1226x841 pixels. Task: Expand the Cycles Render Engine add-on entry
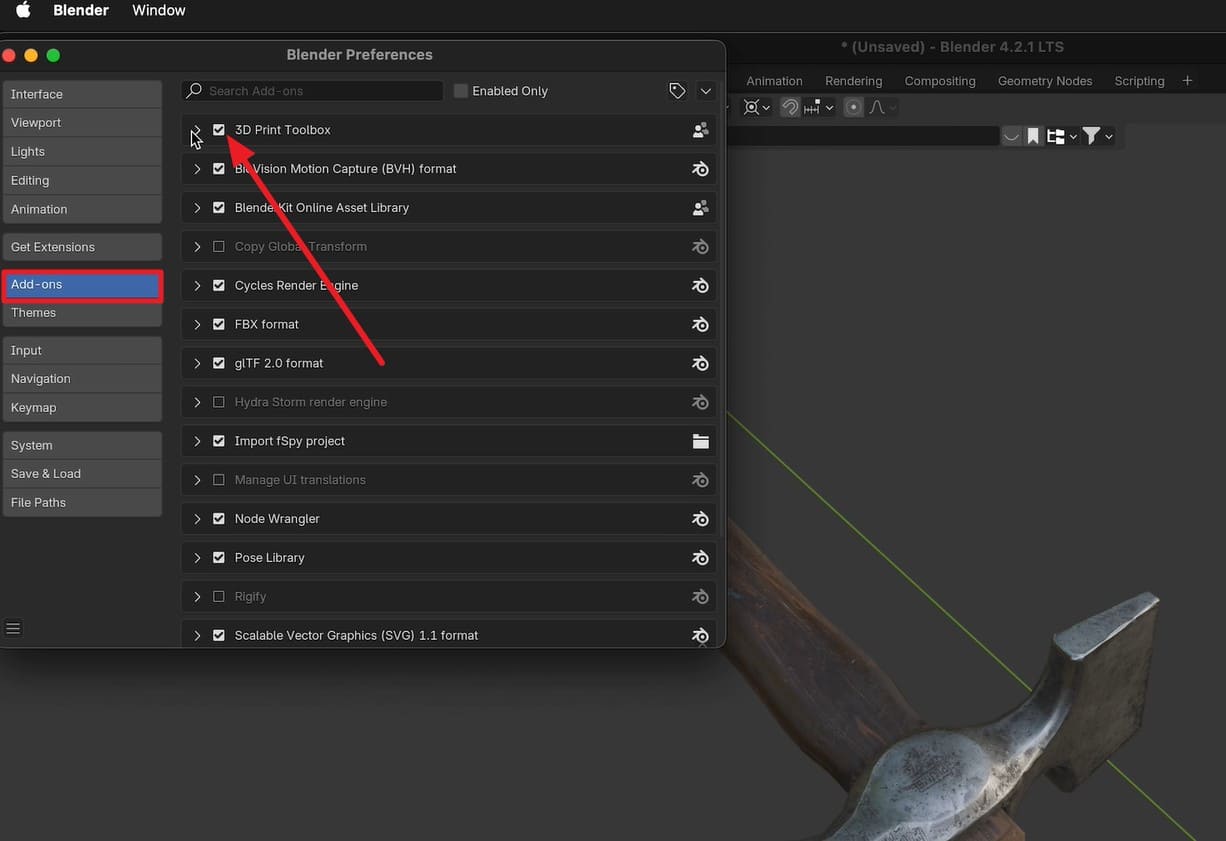(x=196, y=285)
